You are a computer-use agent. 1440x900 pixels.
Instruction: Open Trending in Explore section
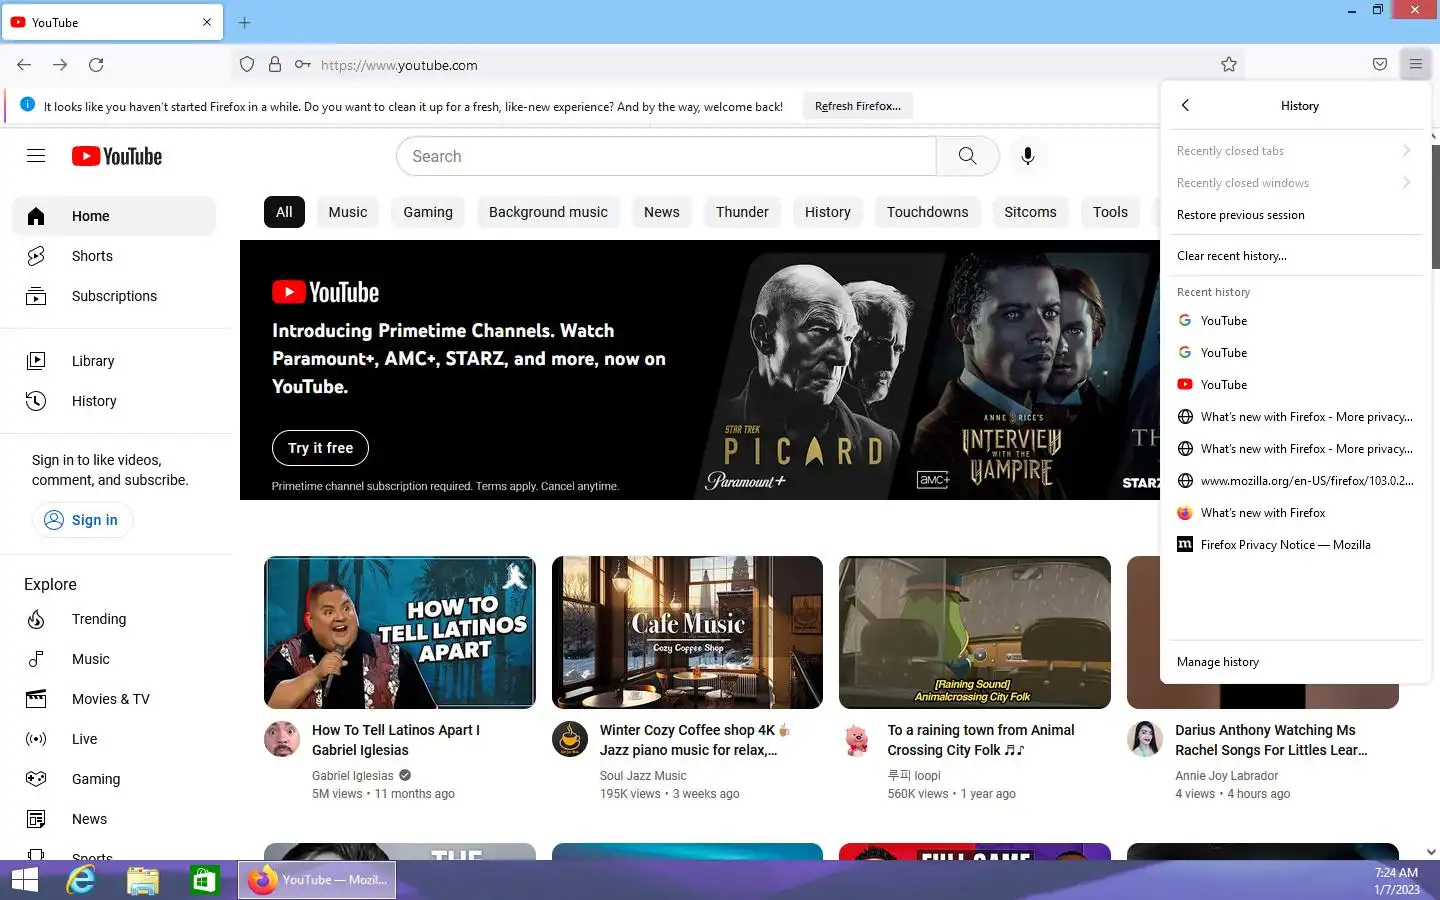pos(114,619)
